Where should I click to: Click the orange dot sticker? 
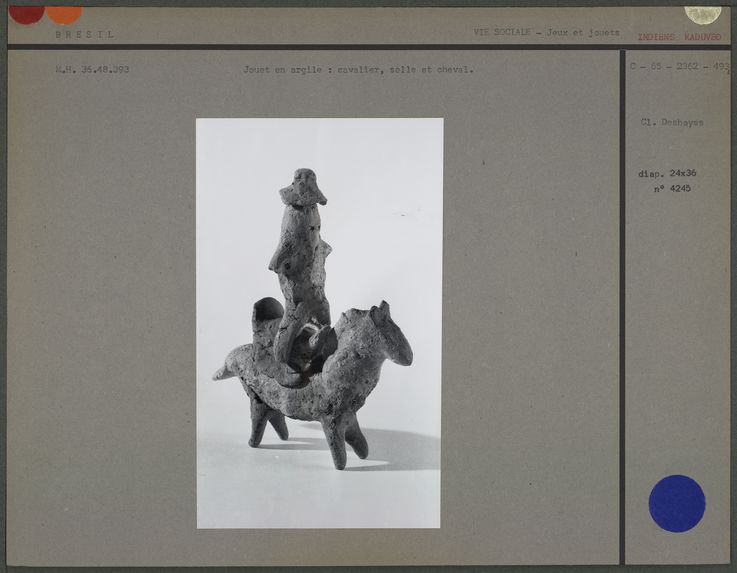point(64,14)
